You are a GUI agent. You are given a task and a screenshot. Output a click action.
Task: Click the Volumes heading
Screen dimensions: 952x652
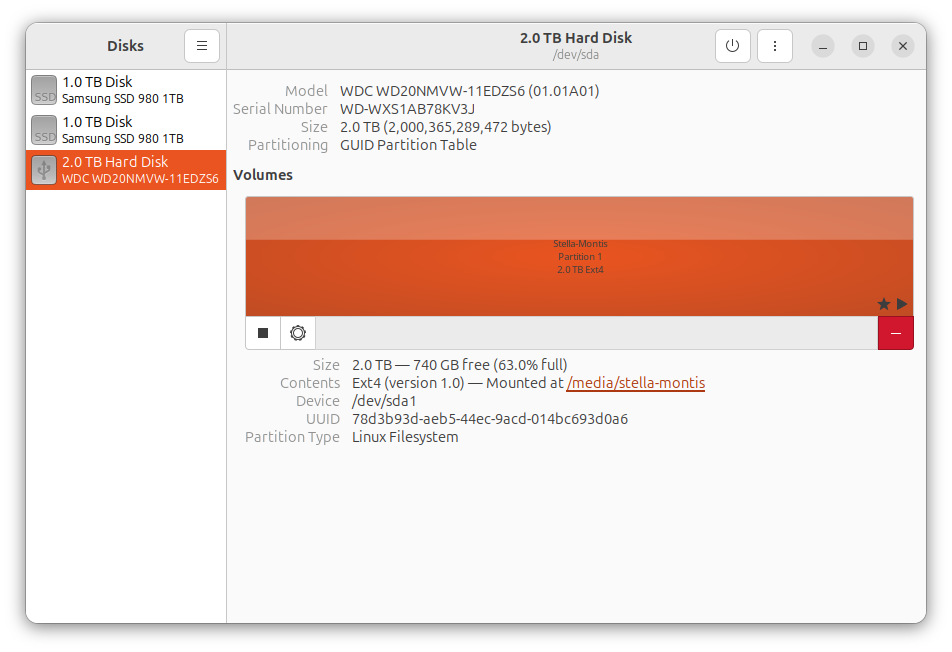coord(263,175)
